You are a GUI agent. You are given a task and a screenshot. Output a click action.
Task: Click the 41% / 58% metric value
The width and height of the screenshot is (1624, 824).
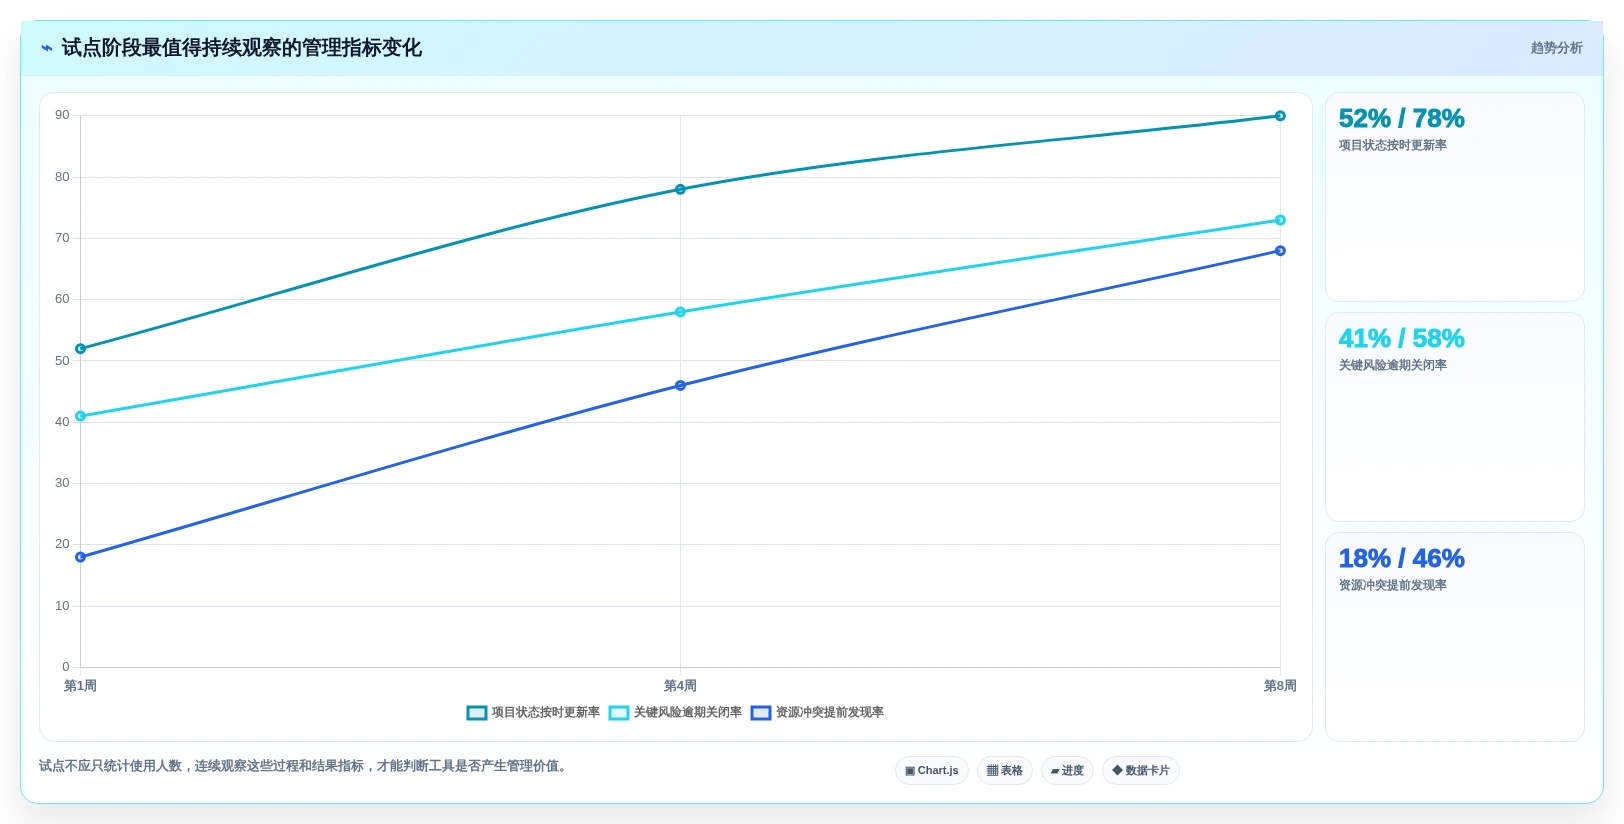[1401, 339]
